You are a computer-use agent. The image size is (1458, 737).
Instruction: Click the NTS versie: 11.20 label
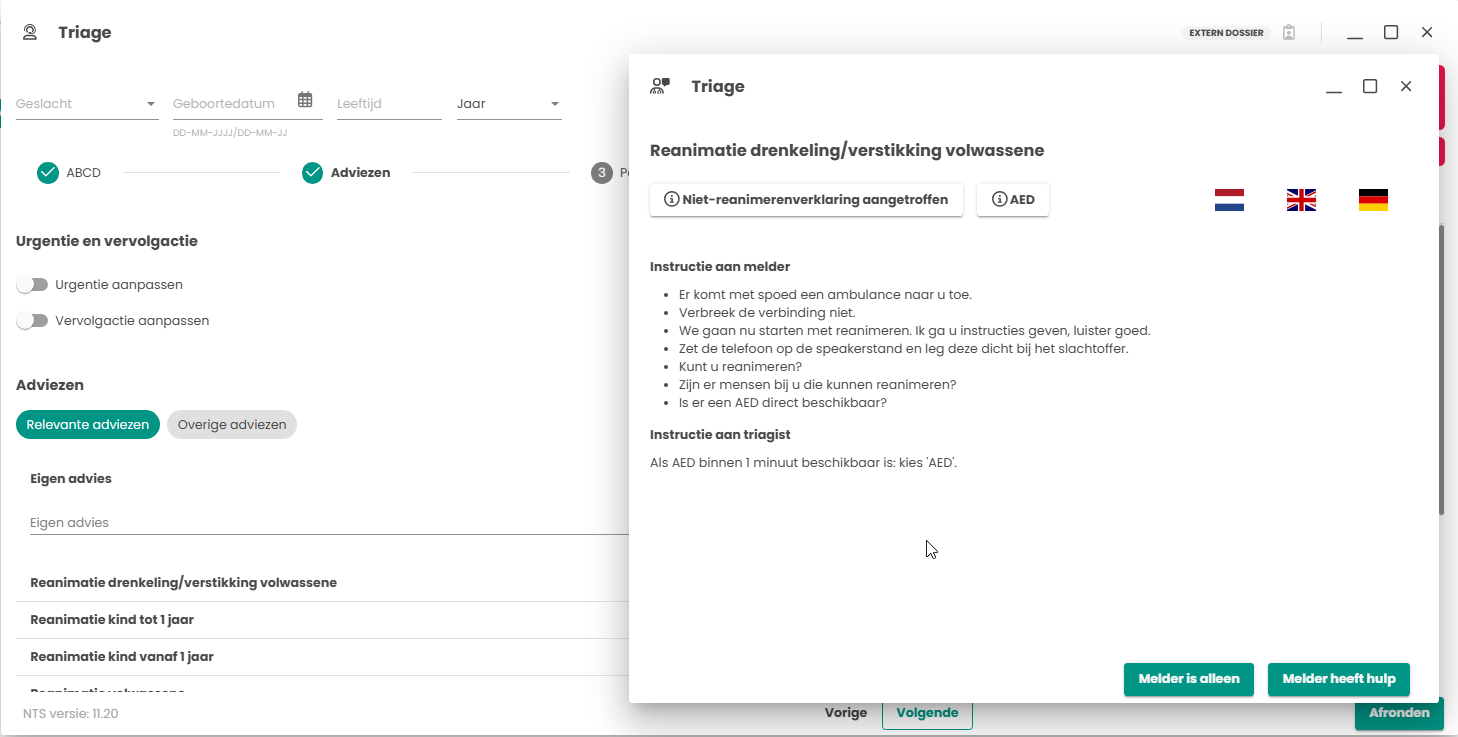(71, 714)
